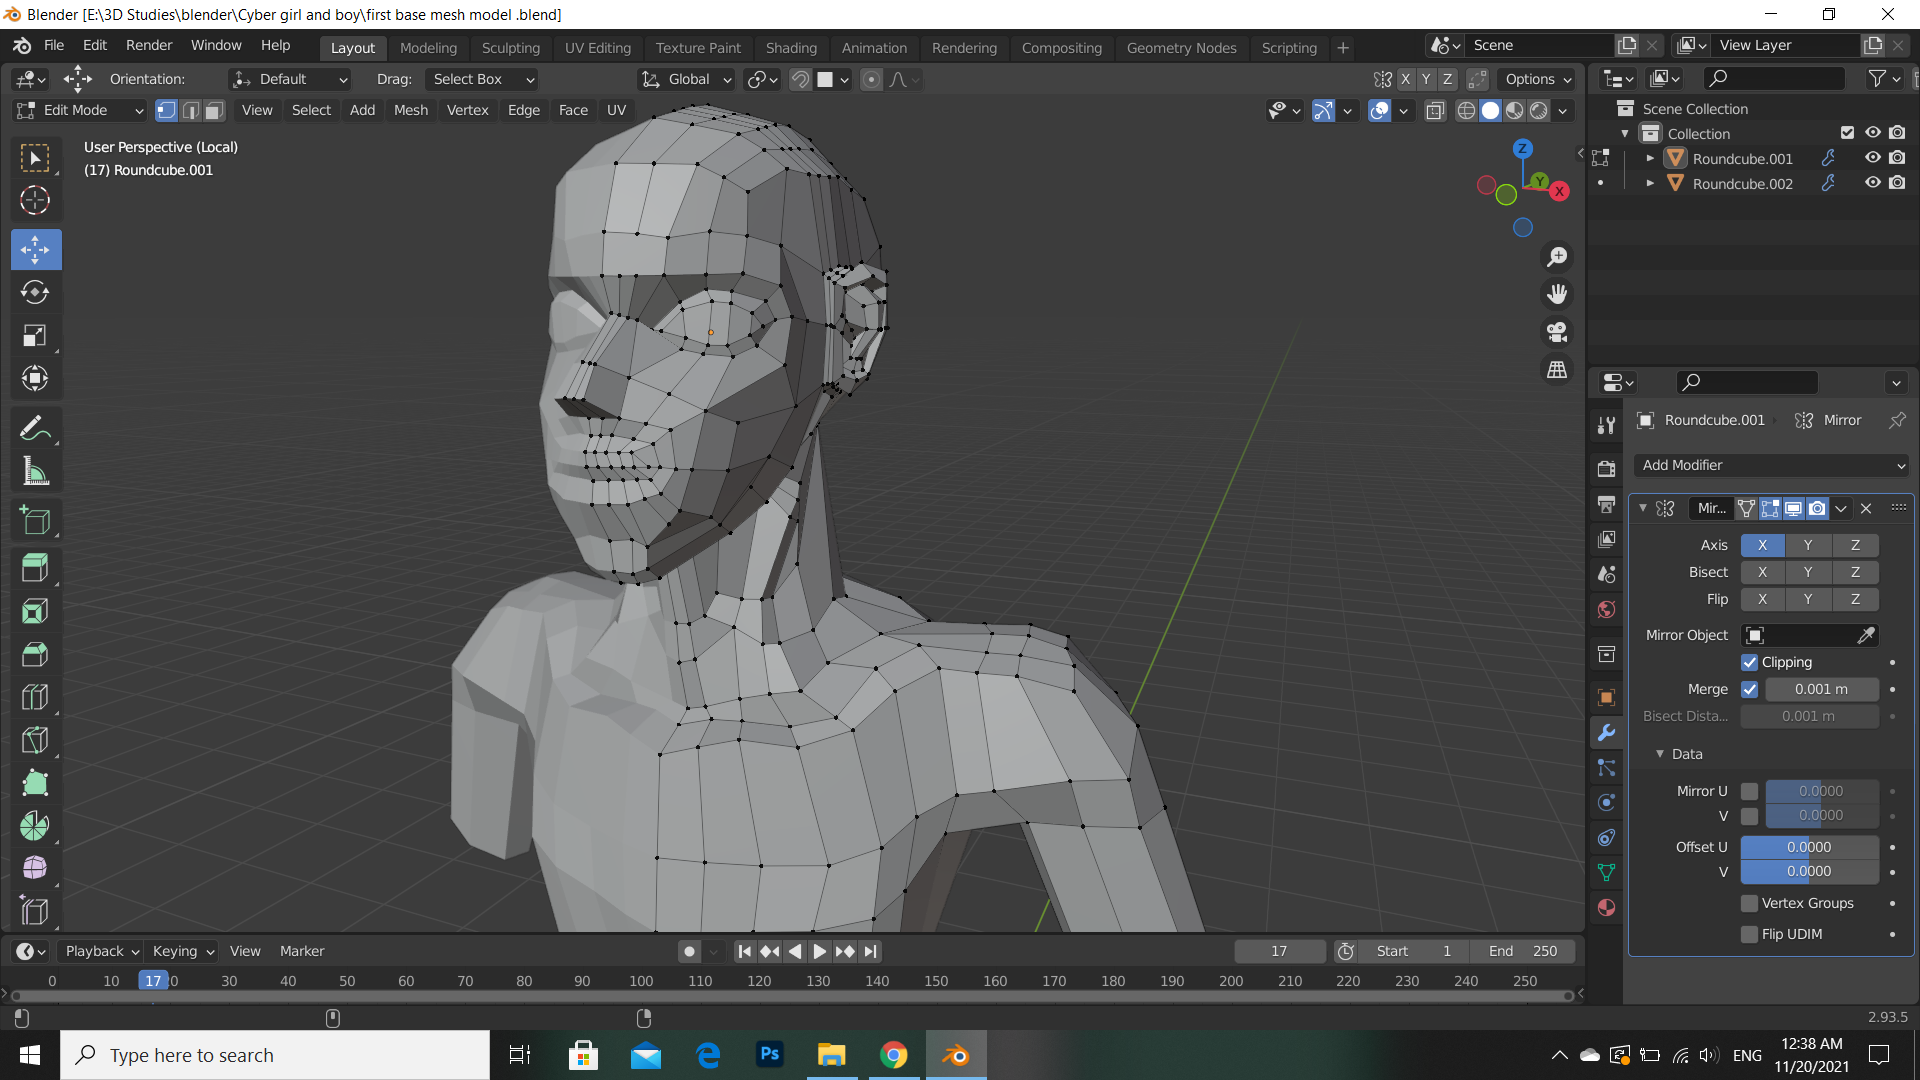Open the Global transform orientation dropdown

[688, 79]
